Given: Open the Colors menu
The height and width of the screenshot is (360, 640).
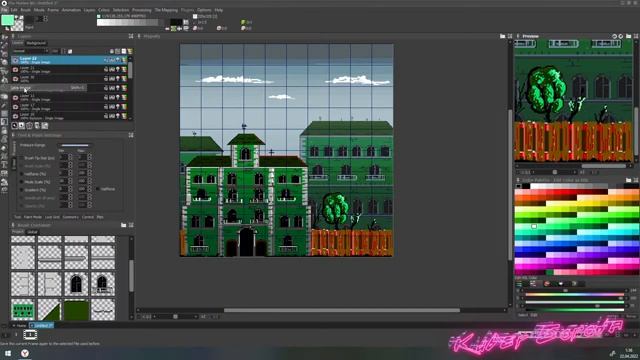Looking at the screenshot, I should 104,10.
